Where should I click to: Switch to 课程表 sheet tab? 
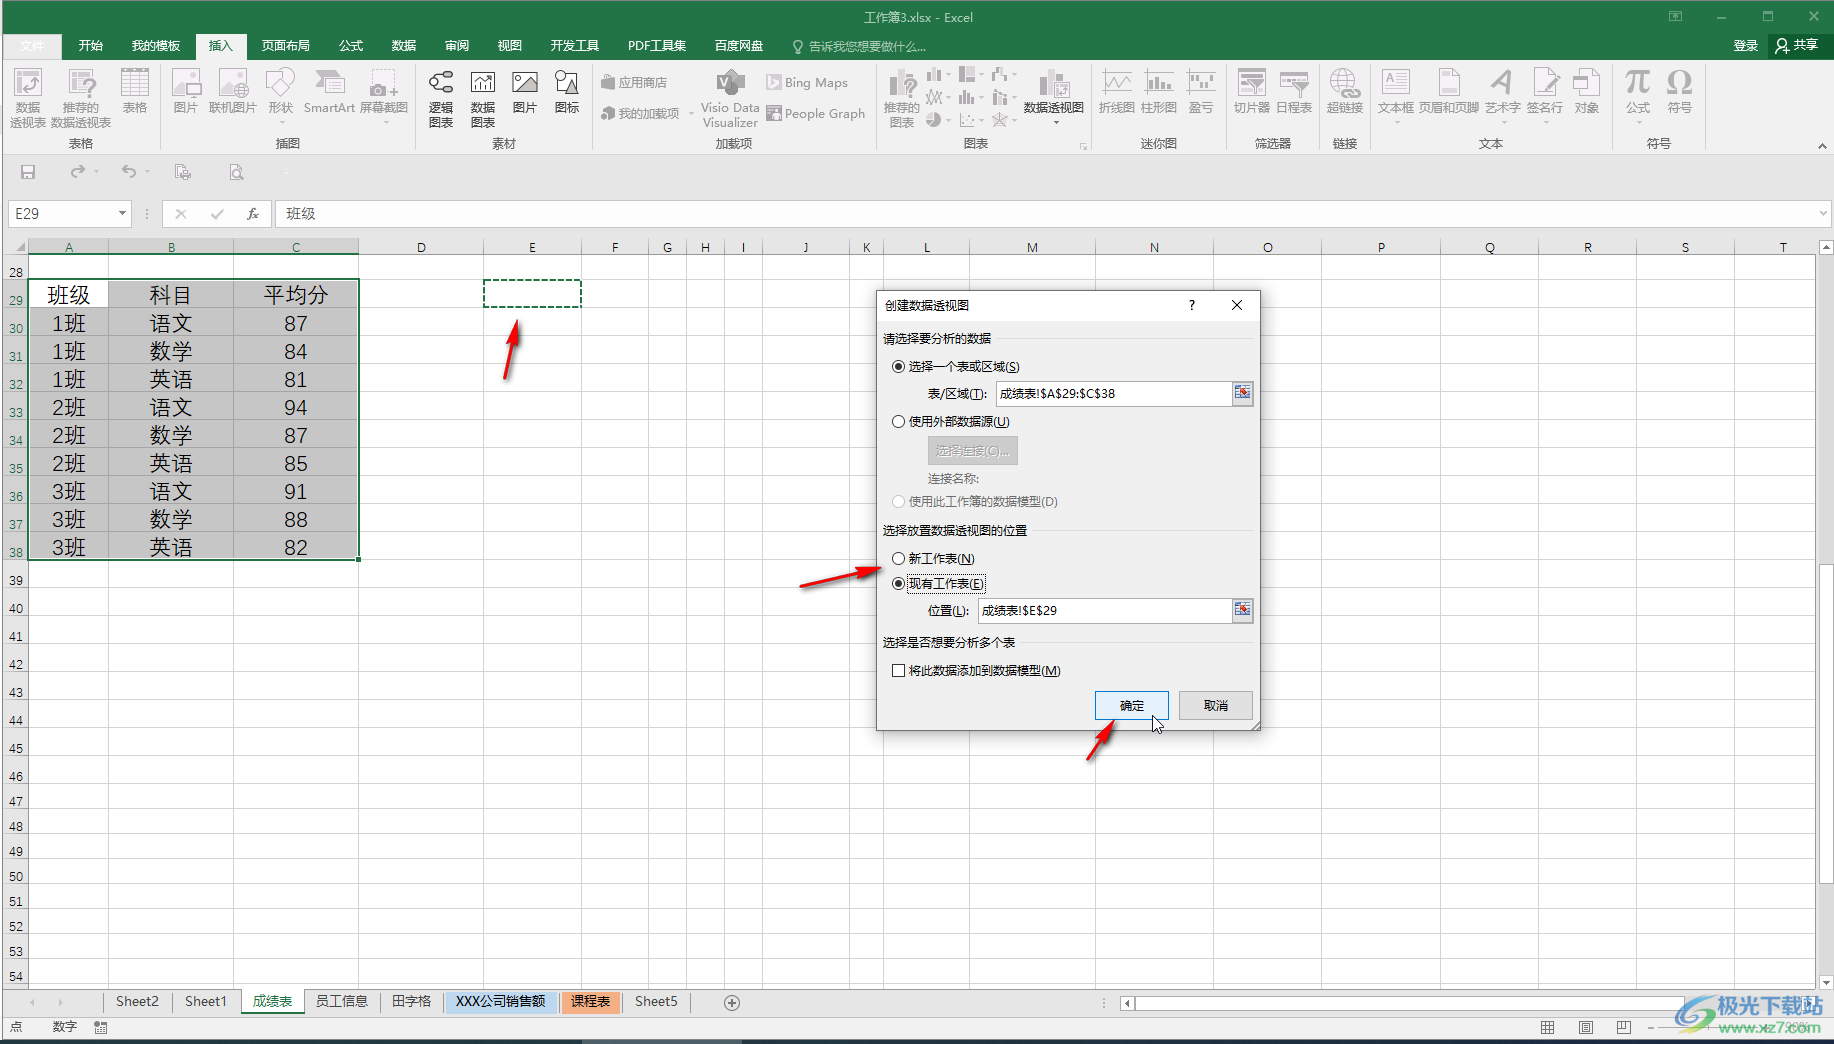pos(591,1001)
